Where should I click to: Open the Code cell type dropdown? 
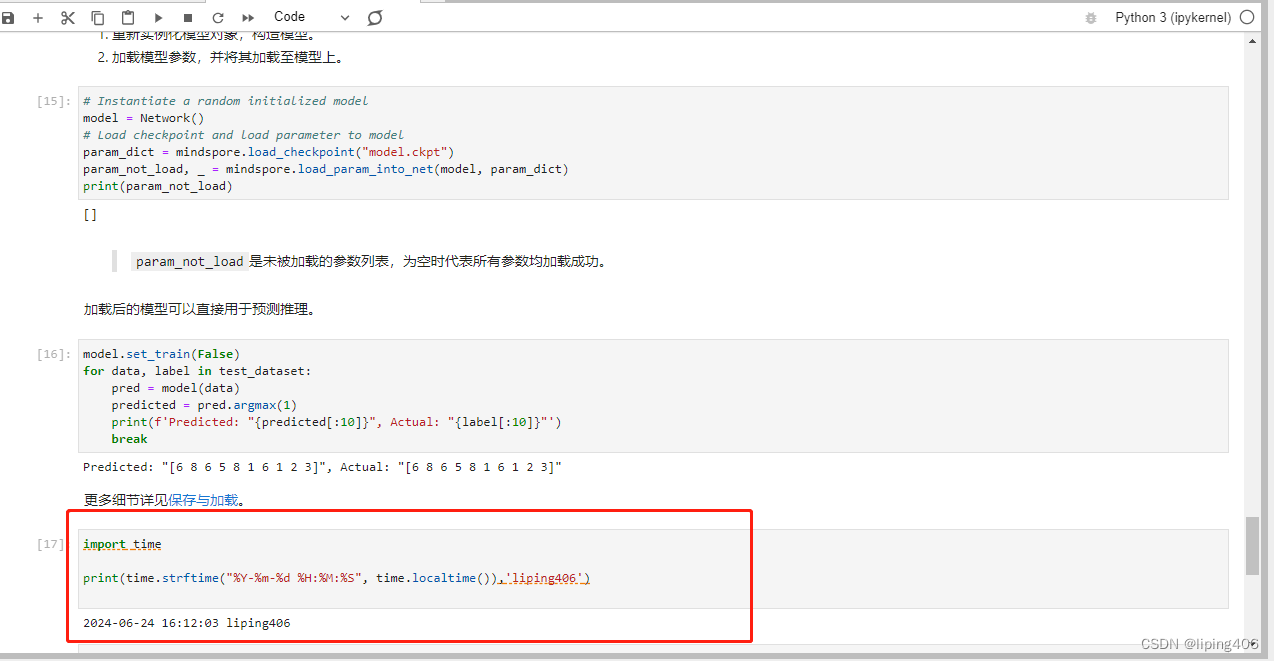pos(311,17)
